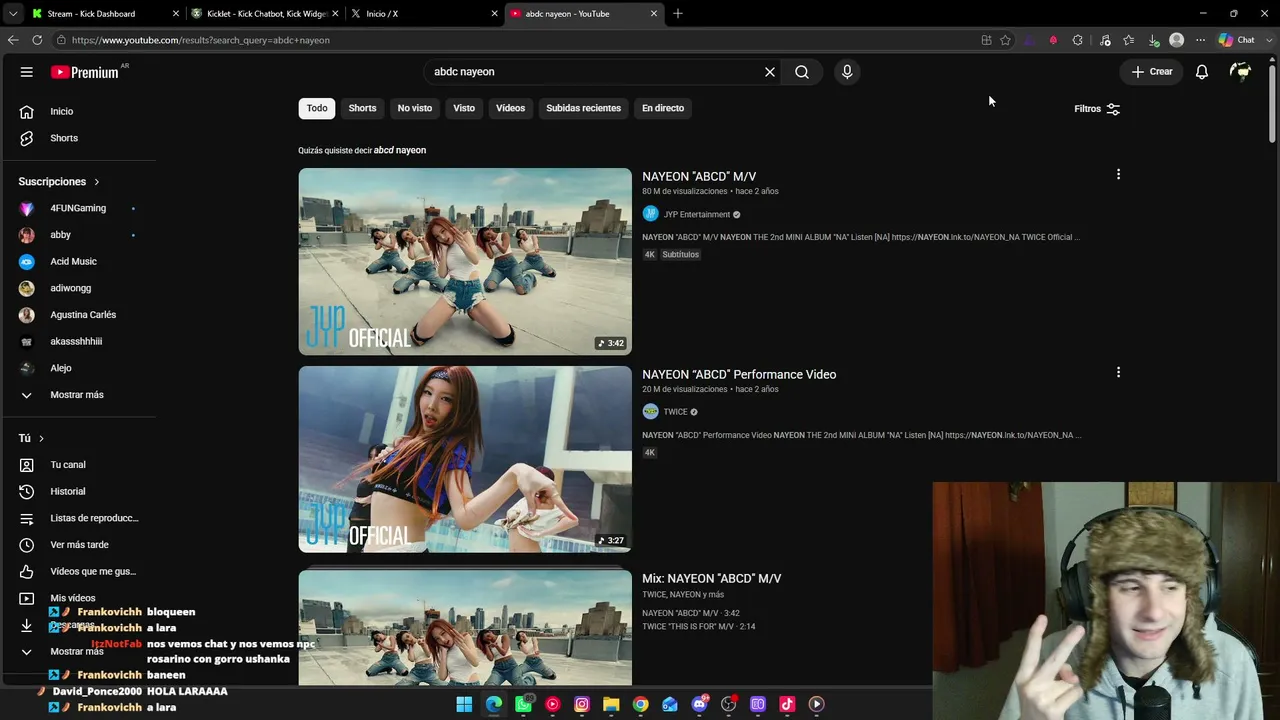
Task: Open Historial watch history
Action: pyautogui.click(x=78, y=492)
